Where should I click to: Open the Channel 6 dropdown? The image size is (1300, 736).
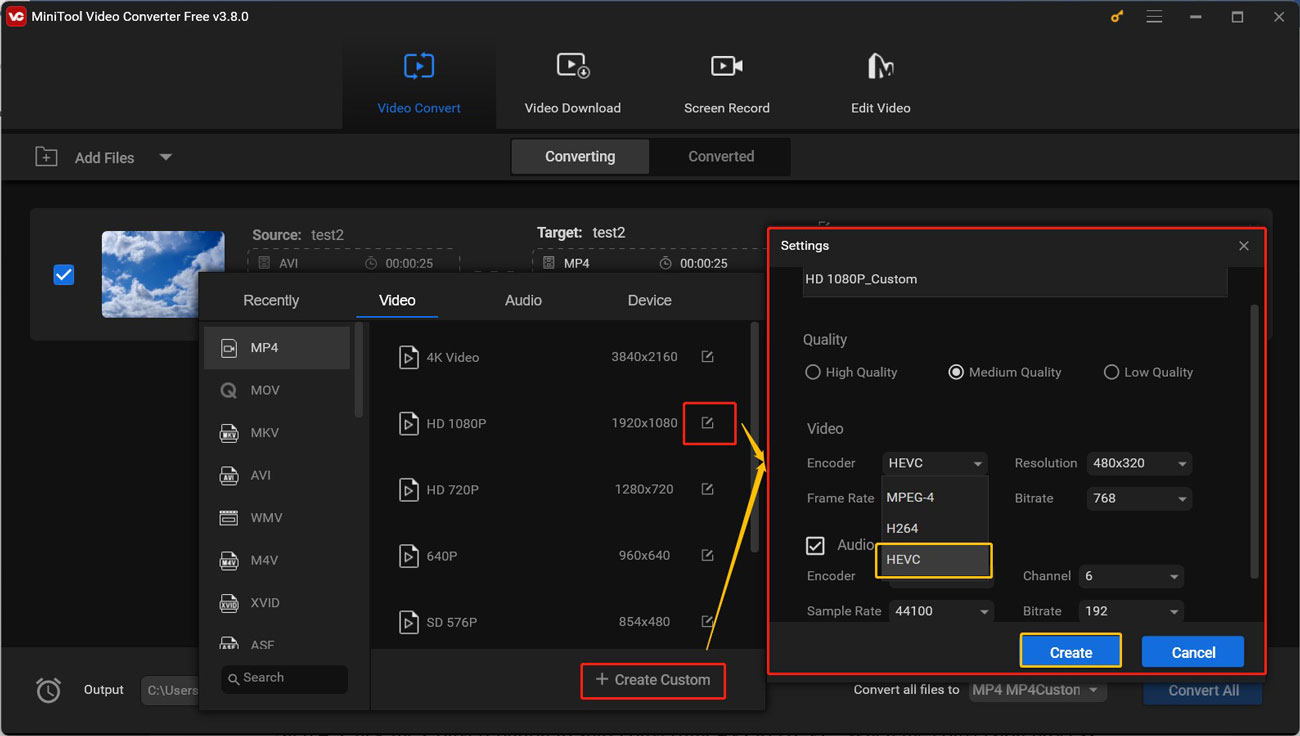pyautogui.click(x=1132, y=576)
